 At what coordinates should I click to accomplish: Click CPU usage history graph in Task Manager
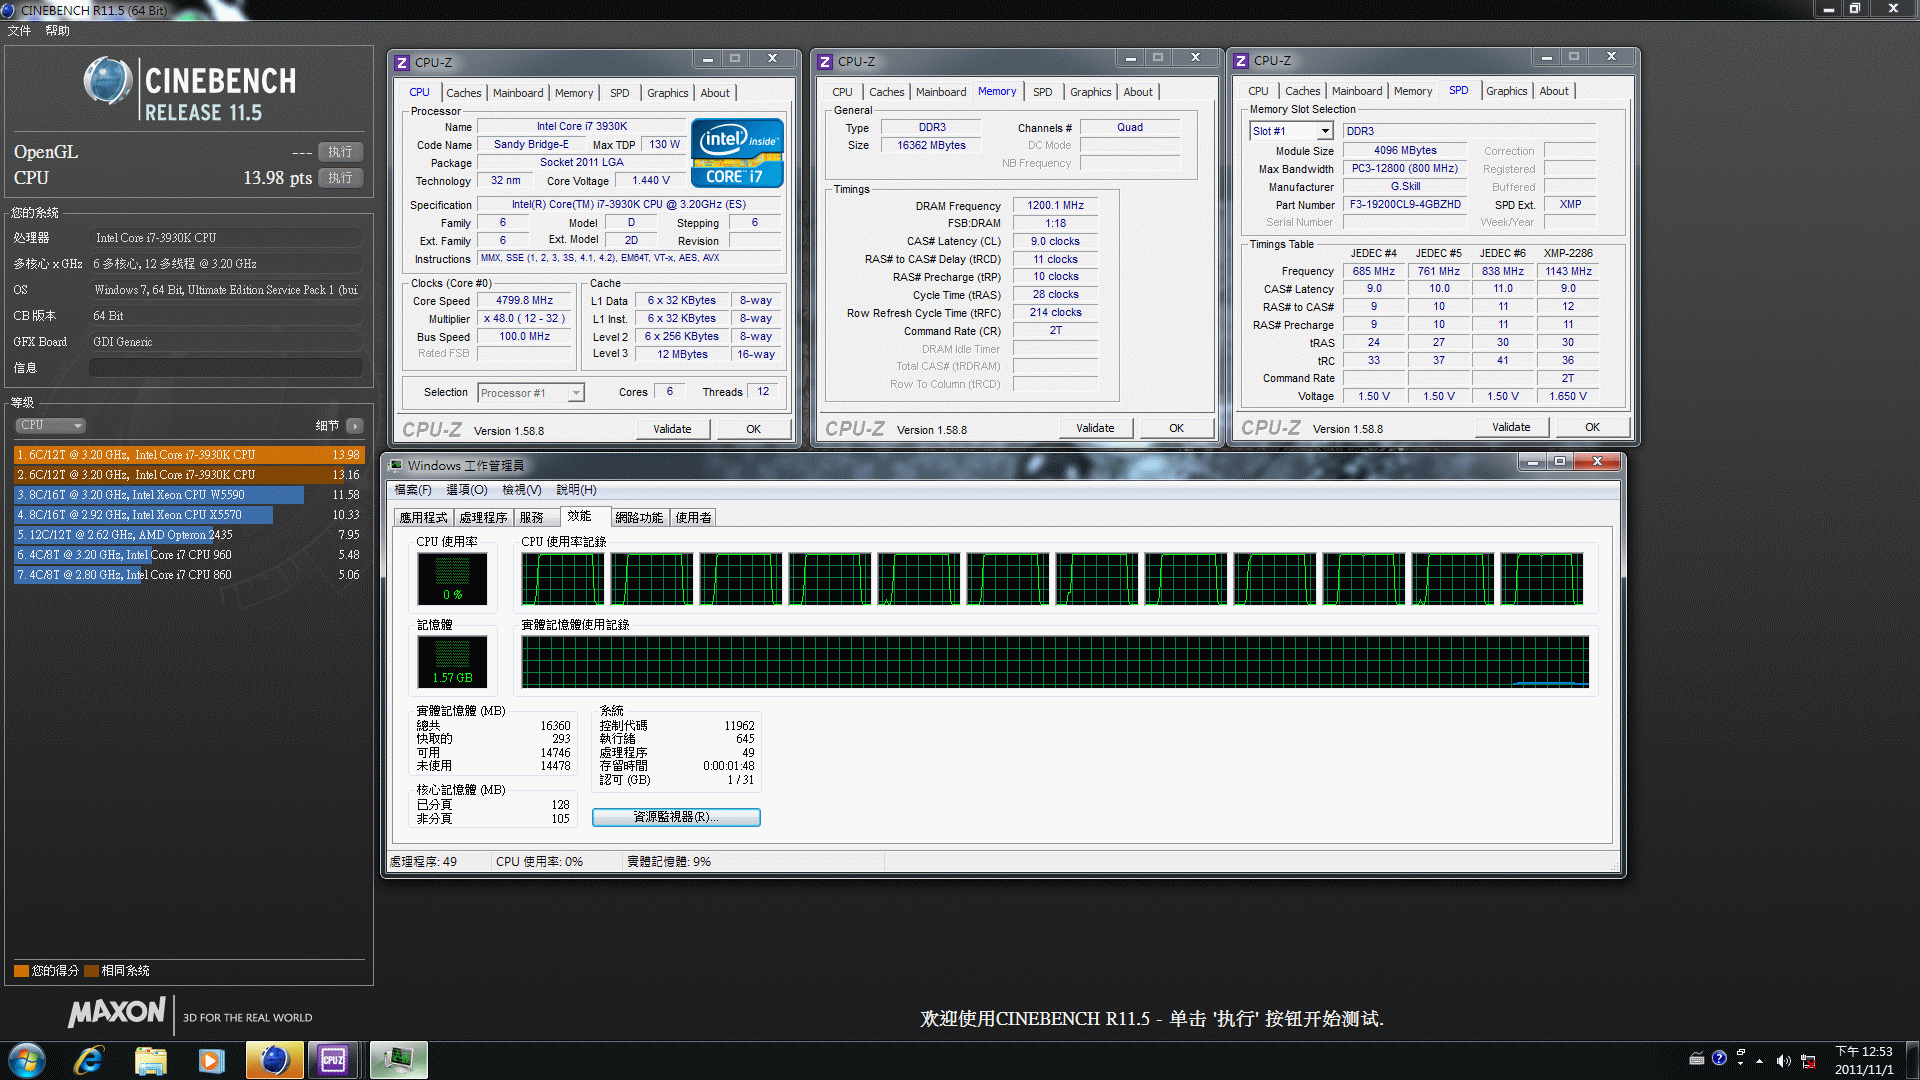point(1056,576)
